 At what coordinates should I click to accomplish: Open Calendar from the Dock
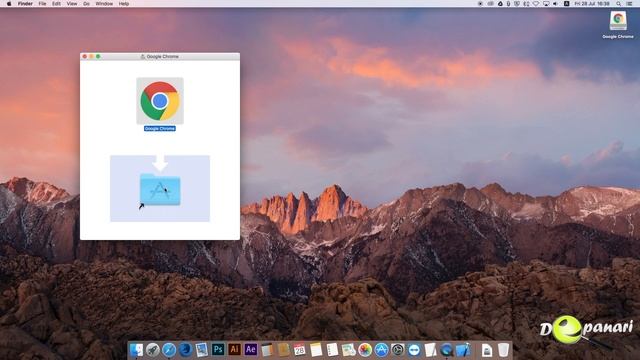(300, 350)
